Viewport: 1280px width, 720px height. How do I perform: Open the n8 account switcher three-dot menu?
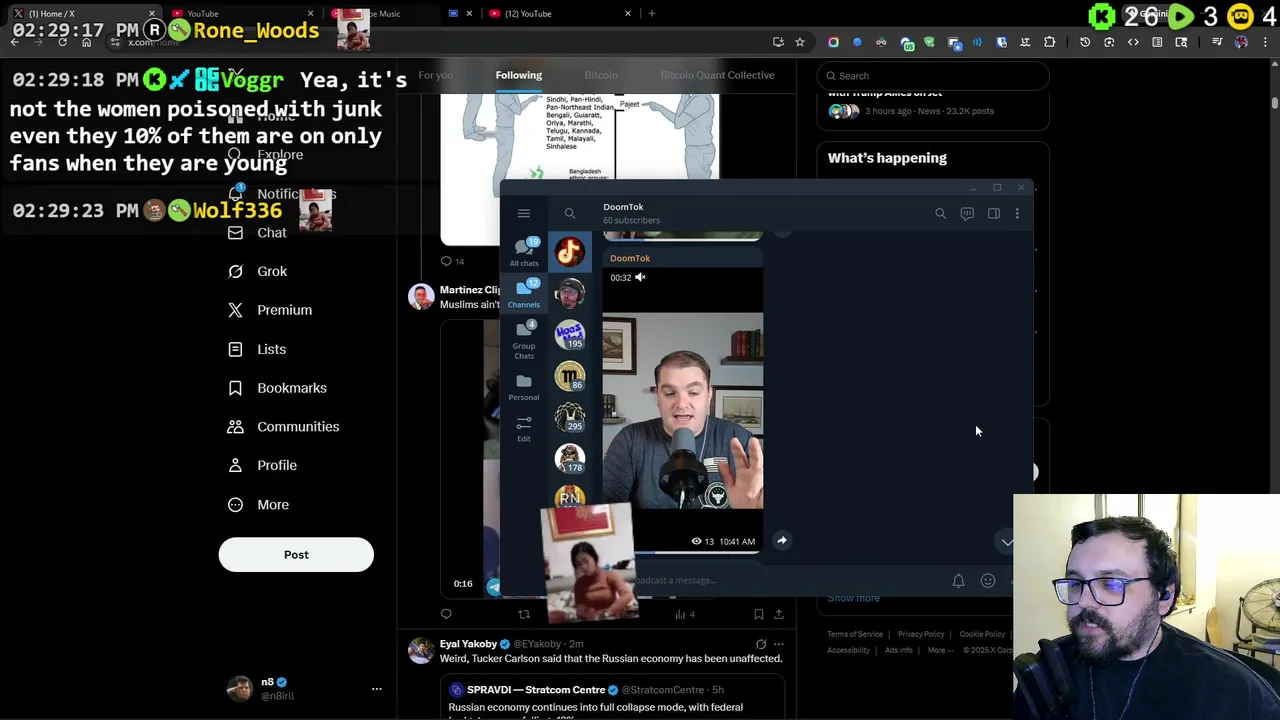(377, 689)
